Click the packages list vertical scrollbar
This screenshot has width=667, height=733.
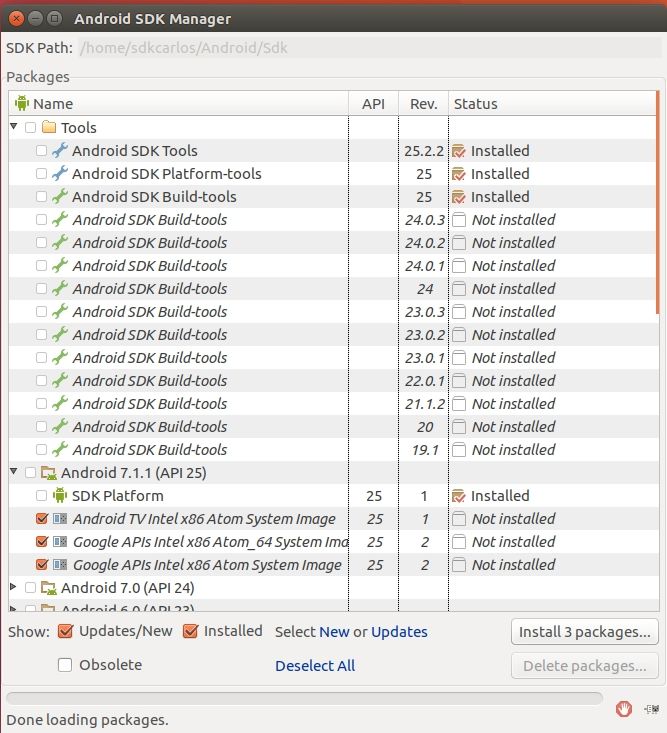tap(657, 203)
